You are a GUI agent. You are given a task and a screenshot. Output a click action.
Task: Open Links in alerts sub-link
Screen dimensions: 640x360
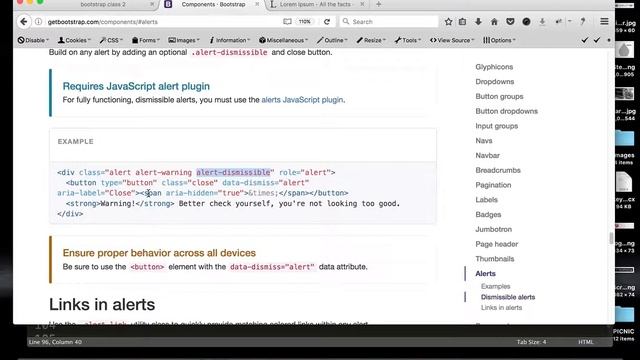click(501, 308)
